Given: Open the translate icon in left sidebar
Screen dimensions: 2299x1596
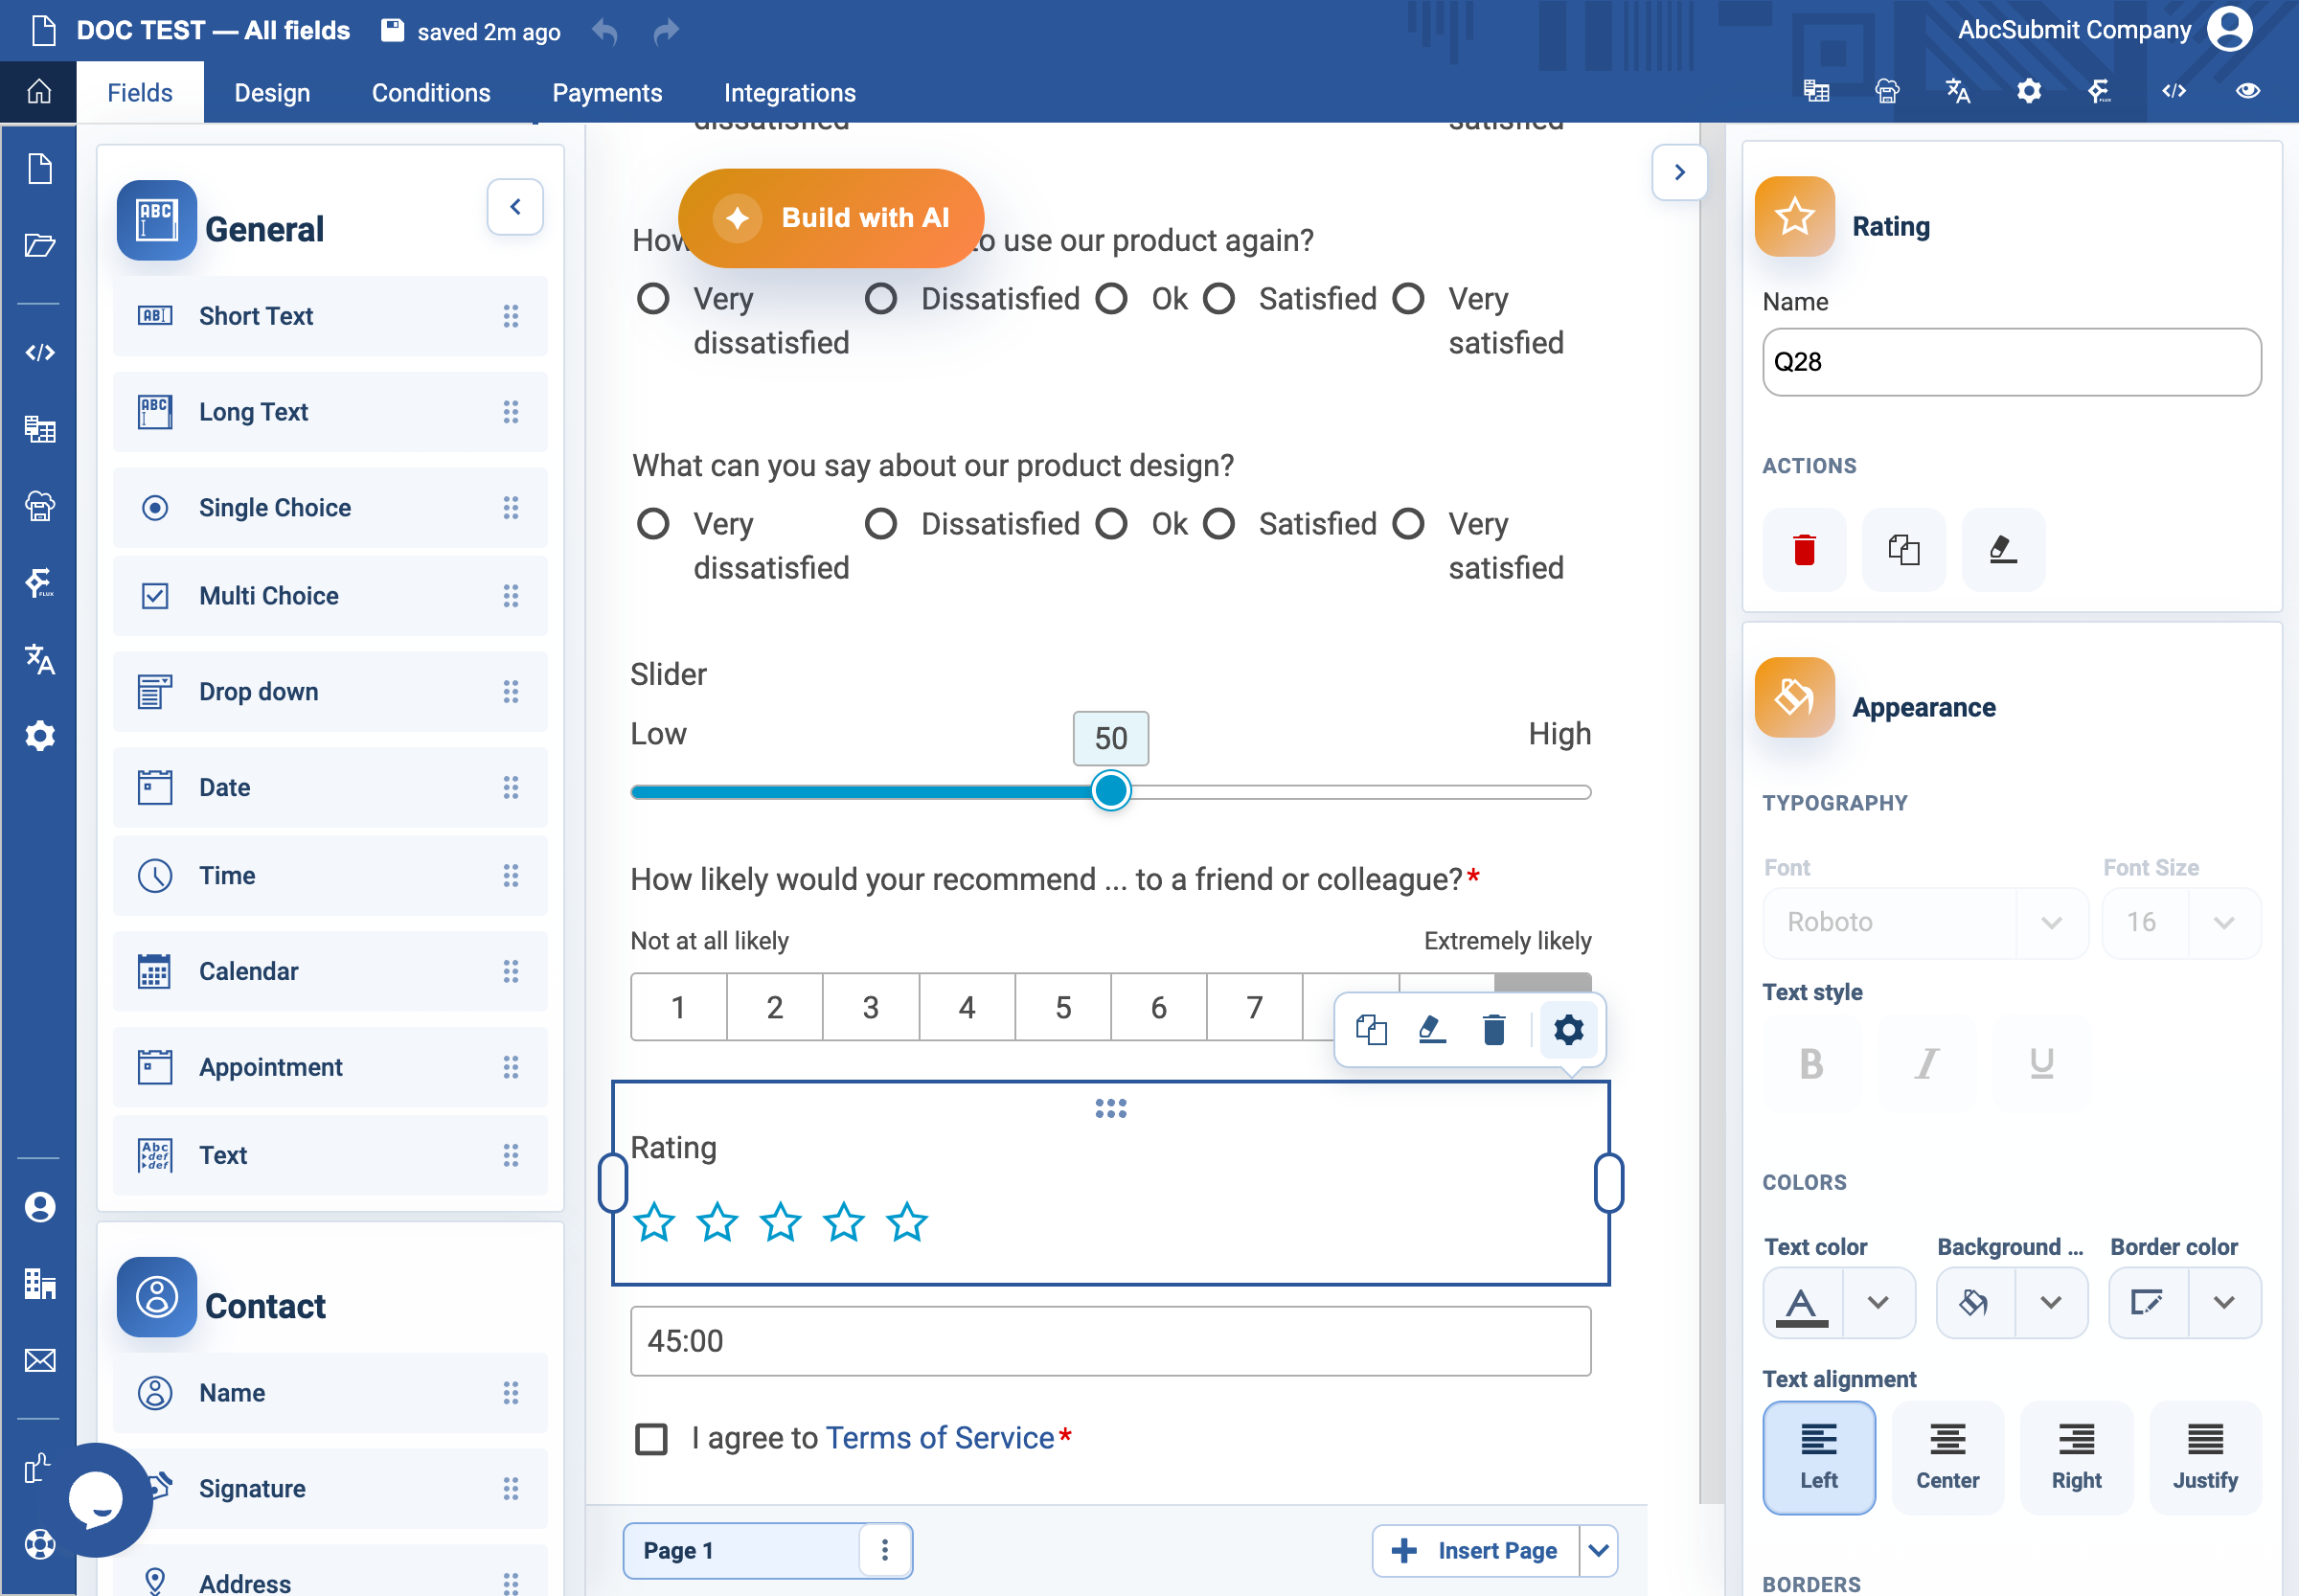Looking at the screenshot, I should tap(40, 658).
